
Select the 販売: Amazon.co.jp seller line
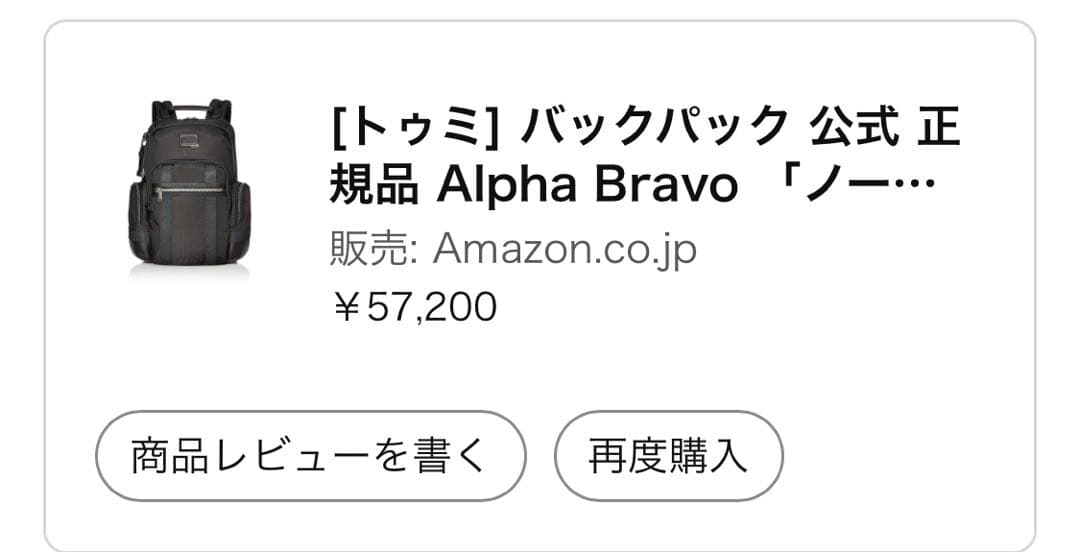[512, 250]
